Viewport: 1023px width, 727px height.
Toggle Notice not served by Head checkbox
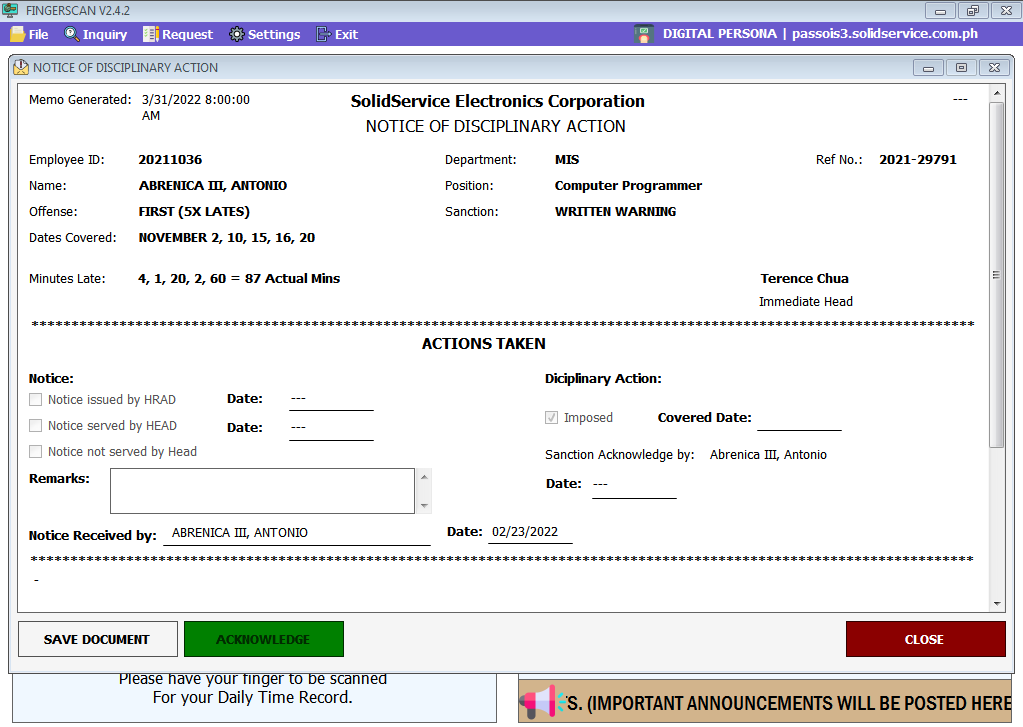click(x=36, y=452)
